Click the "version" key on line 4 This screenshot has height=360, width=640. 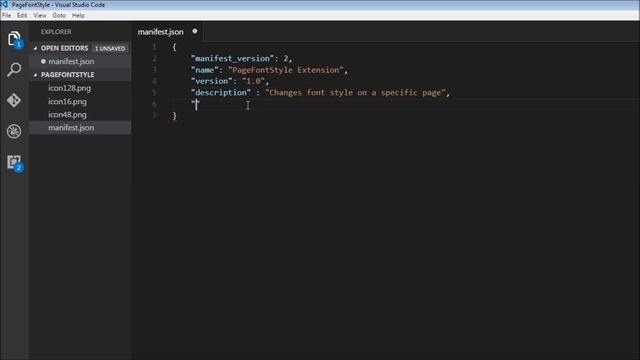[212, 81]
